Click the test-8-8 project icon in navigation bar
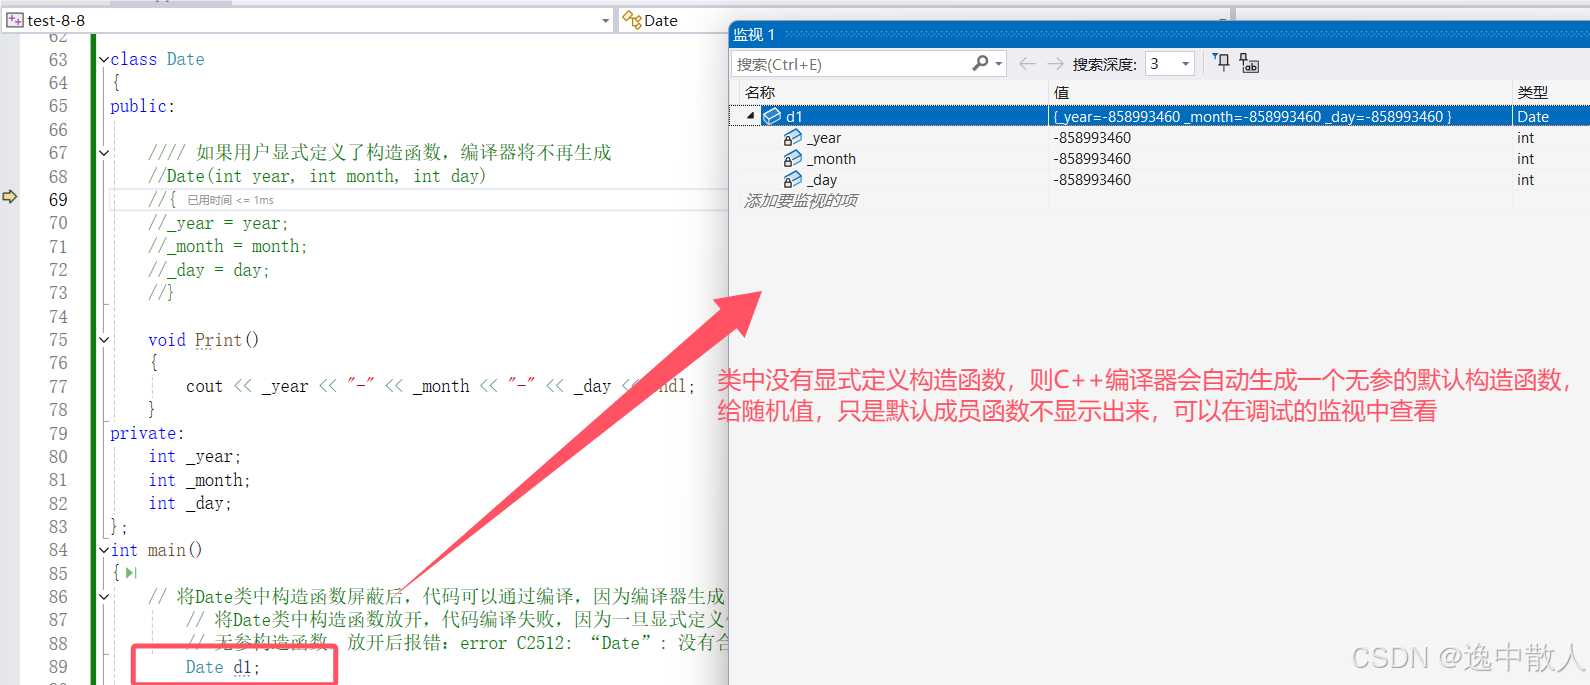The width and height of the screenshot is (1590, 685). pyautogui.click(x=15, y=20)
